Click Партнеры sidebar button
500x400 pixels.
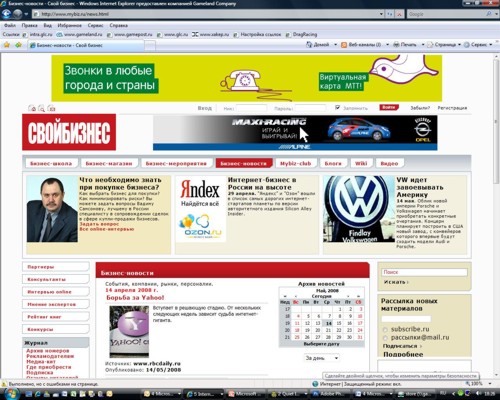point(55,267)
